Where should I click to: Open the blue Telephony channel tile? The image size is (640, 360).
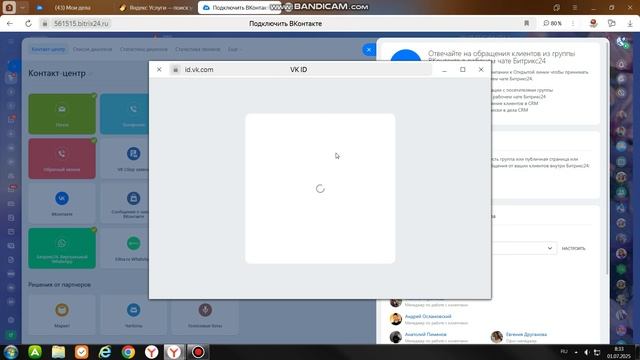coord(124,114)
